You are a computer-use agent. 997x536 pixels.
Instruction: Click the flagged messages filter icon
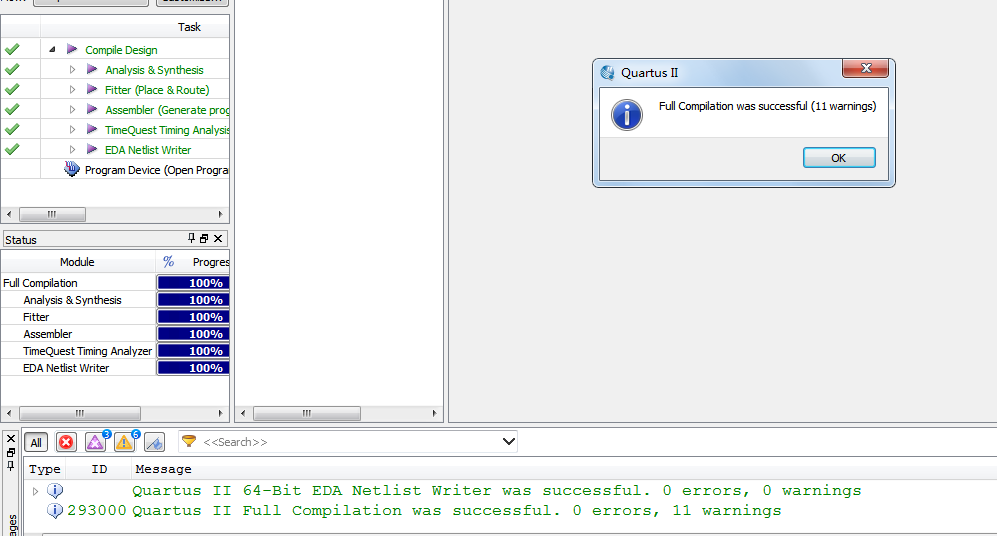tap(155, 442)
